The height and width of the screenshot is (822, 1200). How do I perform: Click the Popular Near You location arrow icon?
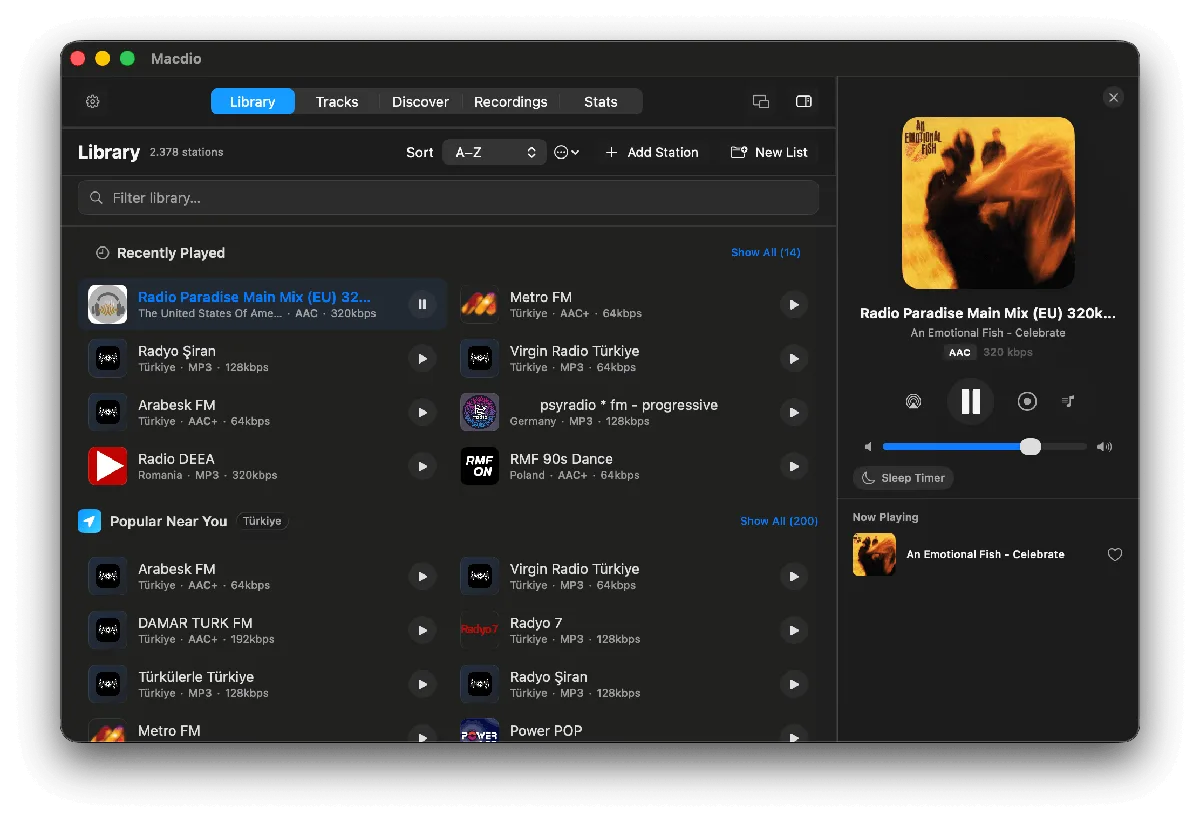coord(90,521)
